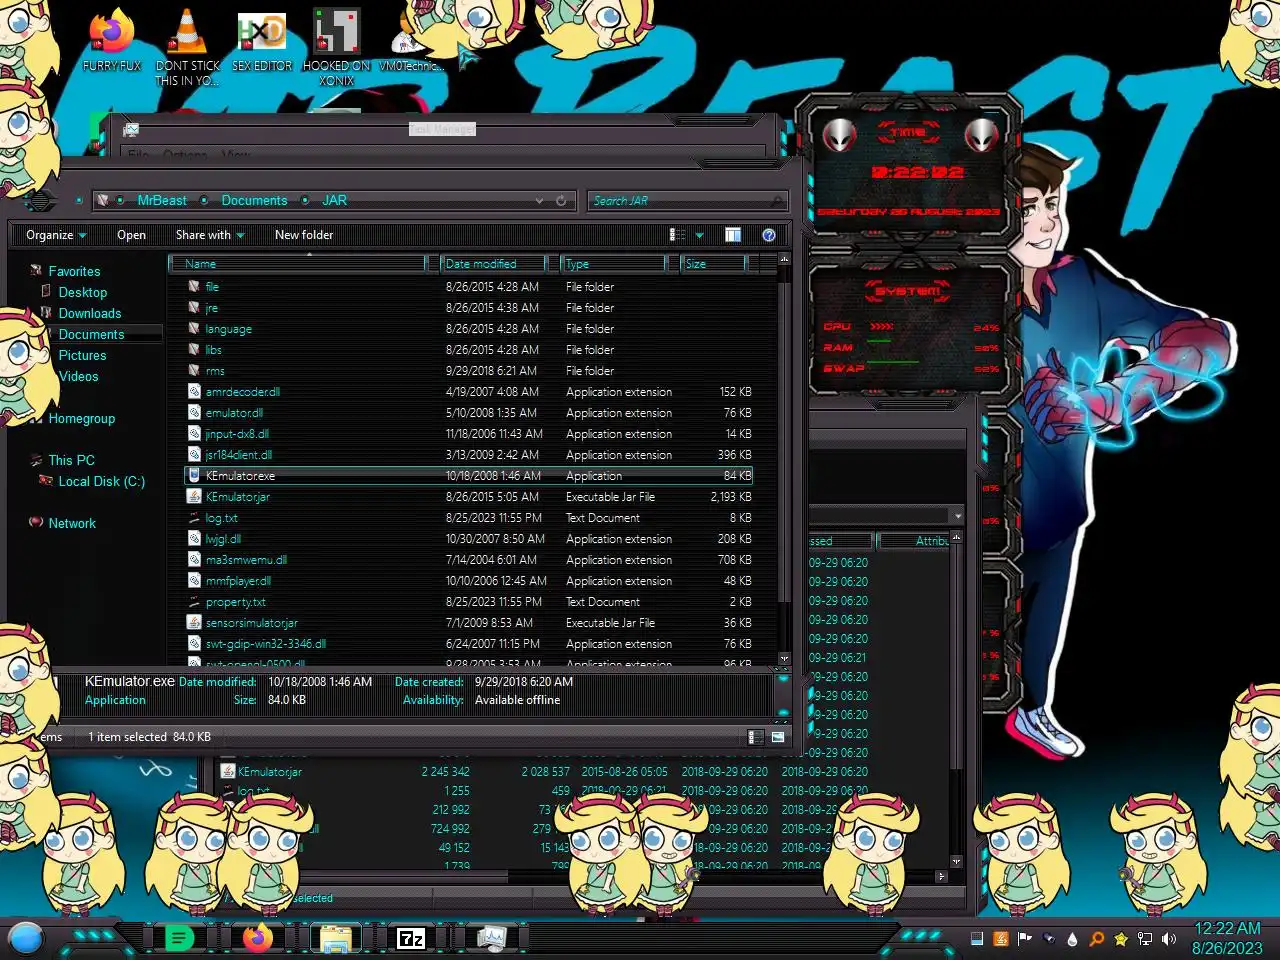Open Firefox from the taskbar
This screenshot has width=1280, height=960.
tap(257, 938)
